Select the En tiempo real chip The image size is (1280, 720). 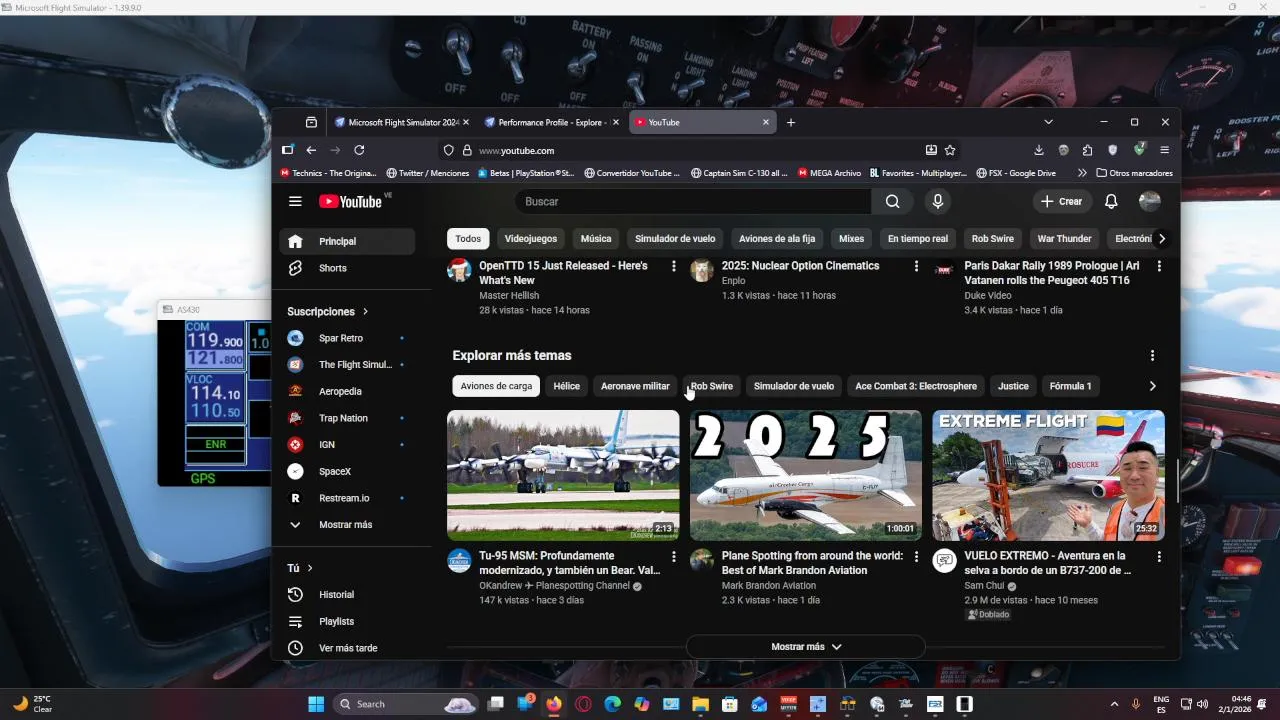coord(918,239)
